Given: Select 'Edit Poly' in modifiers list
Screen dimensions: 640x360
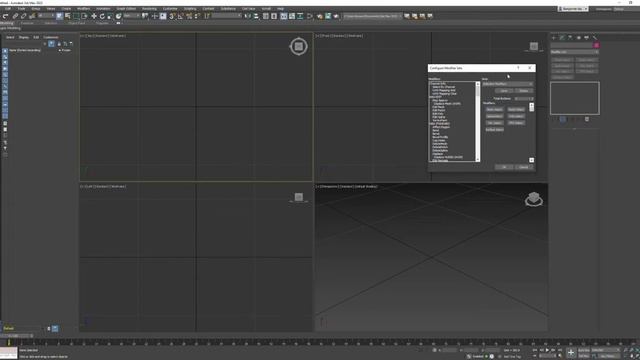Looking at the screenshot, I should click(x=438, y=114).
